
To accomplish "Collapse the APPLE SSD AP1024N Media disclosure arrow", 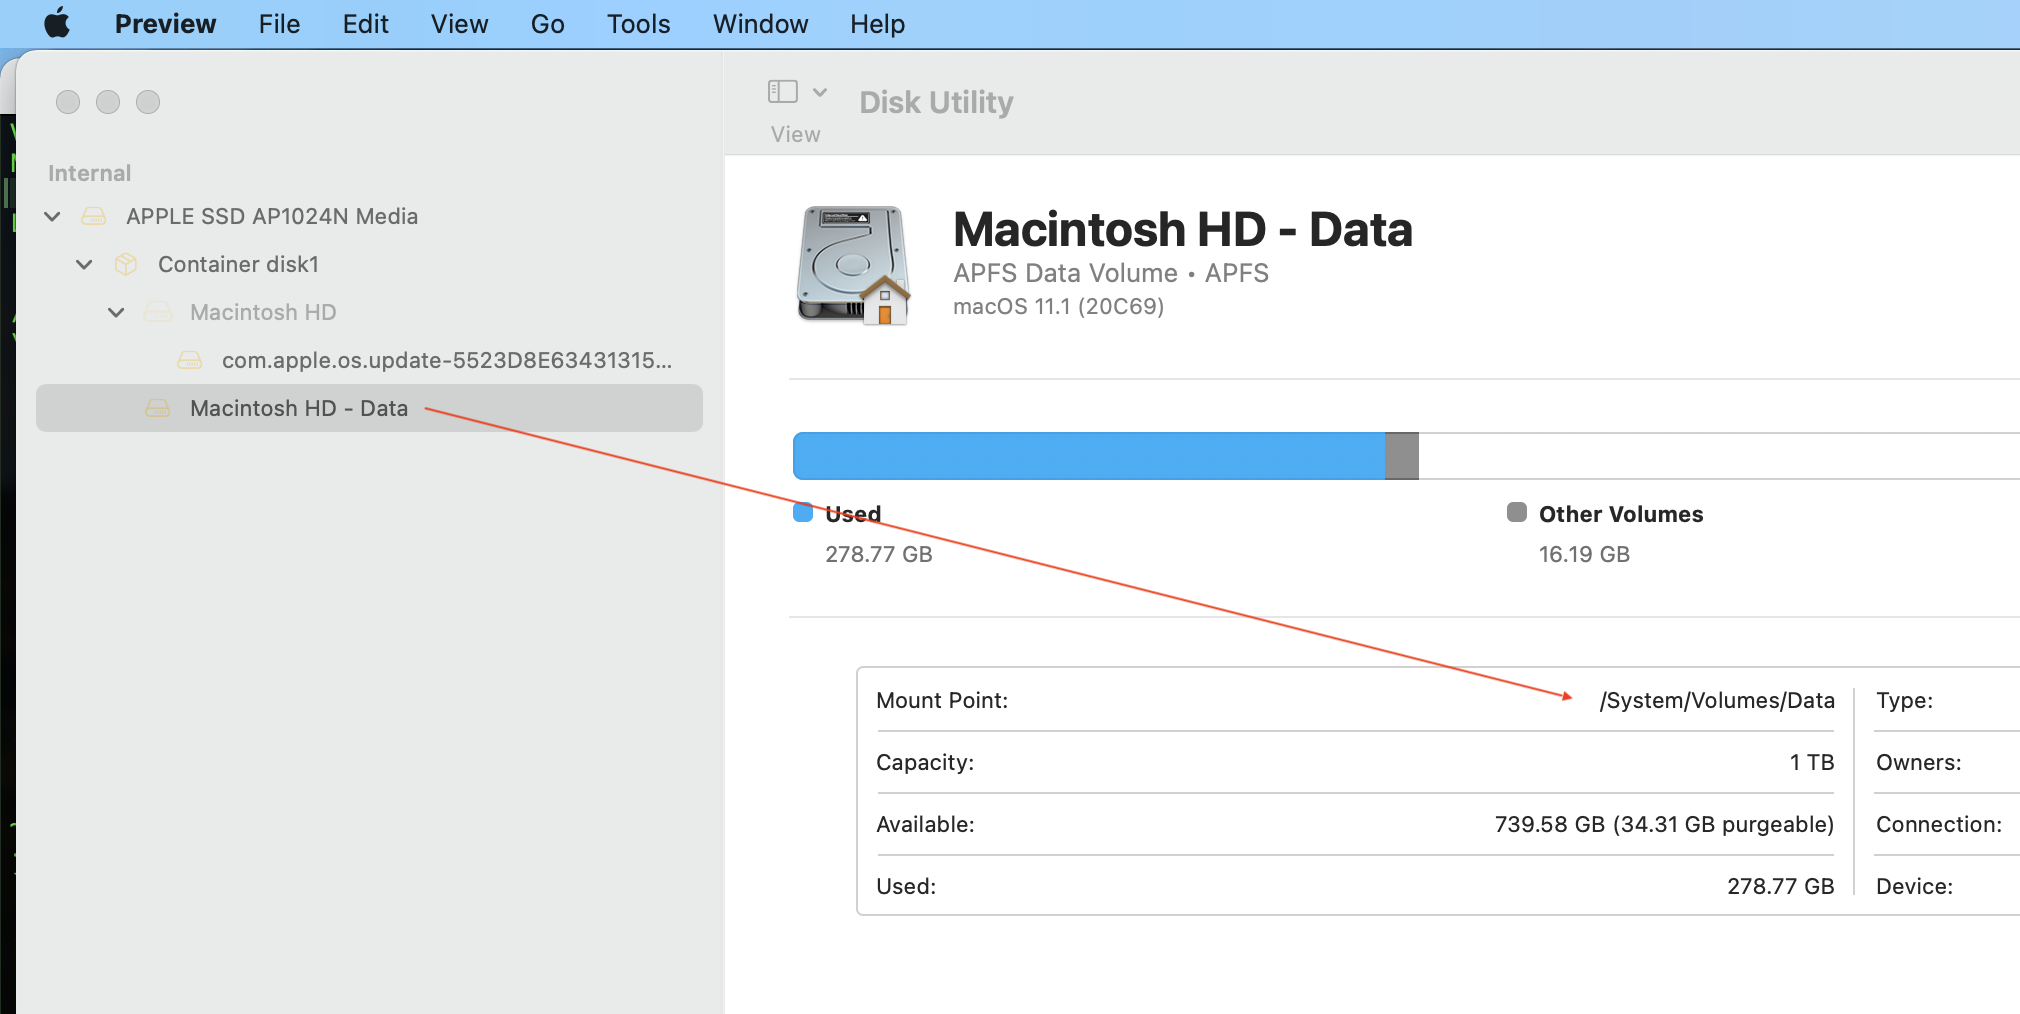I will coord(53,216).
